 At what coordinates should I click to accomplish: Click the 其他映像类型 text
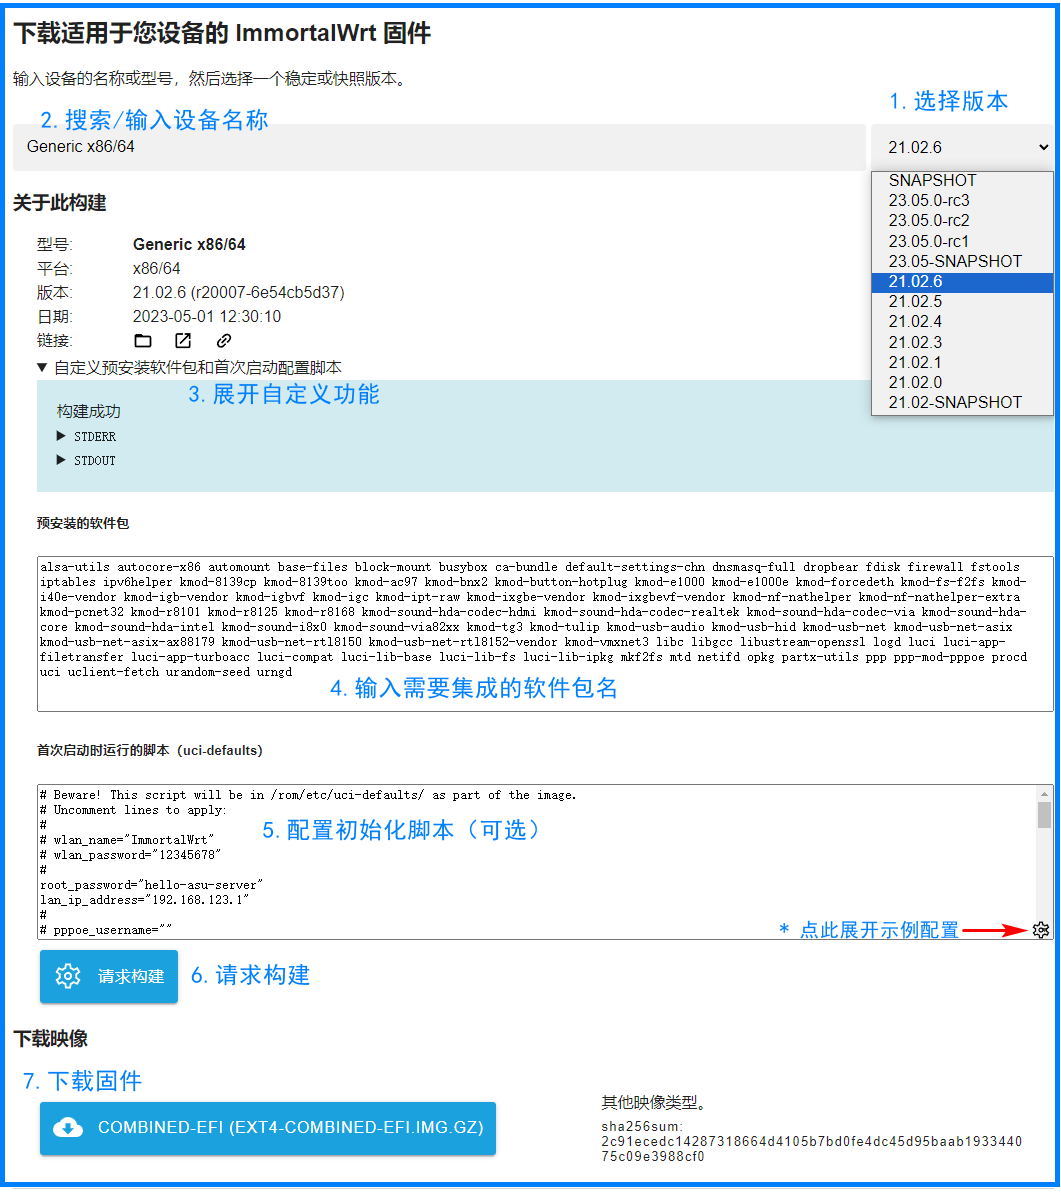(655, 1103)
